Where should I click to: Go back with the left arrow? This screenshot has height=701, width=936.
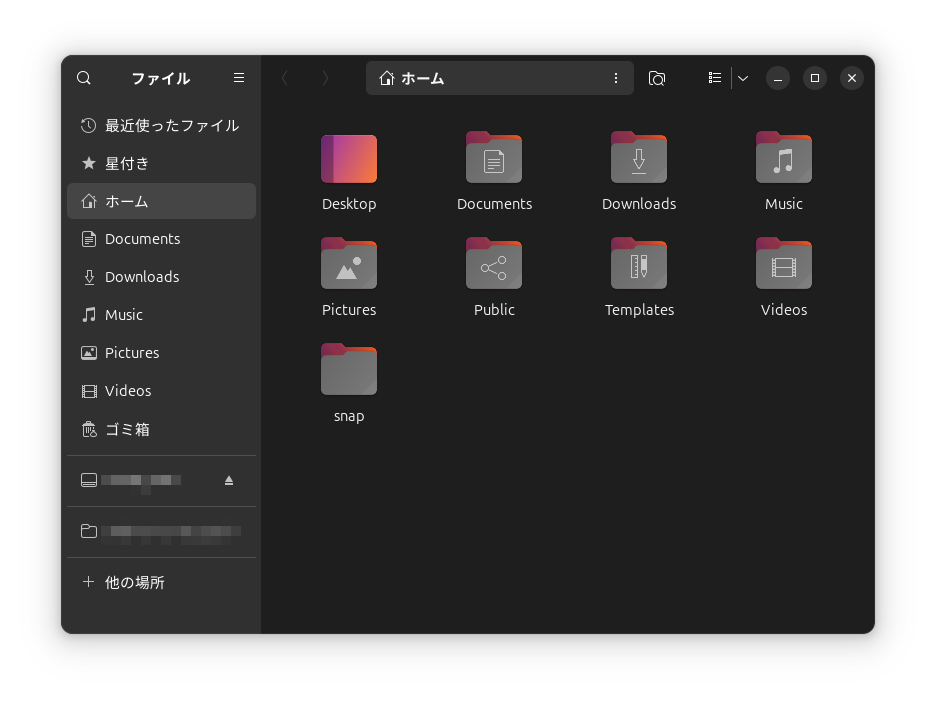click(x=285, y=78)
